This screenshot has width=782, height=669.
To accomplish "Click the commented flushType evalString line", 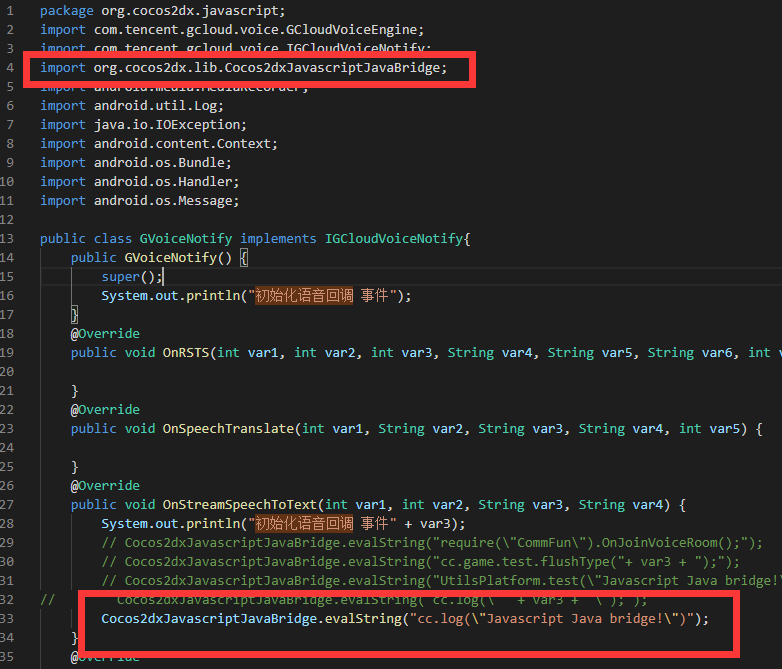I will (420, 562).
